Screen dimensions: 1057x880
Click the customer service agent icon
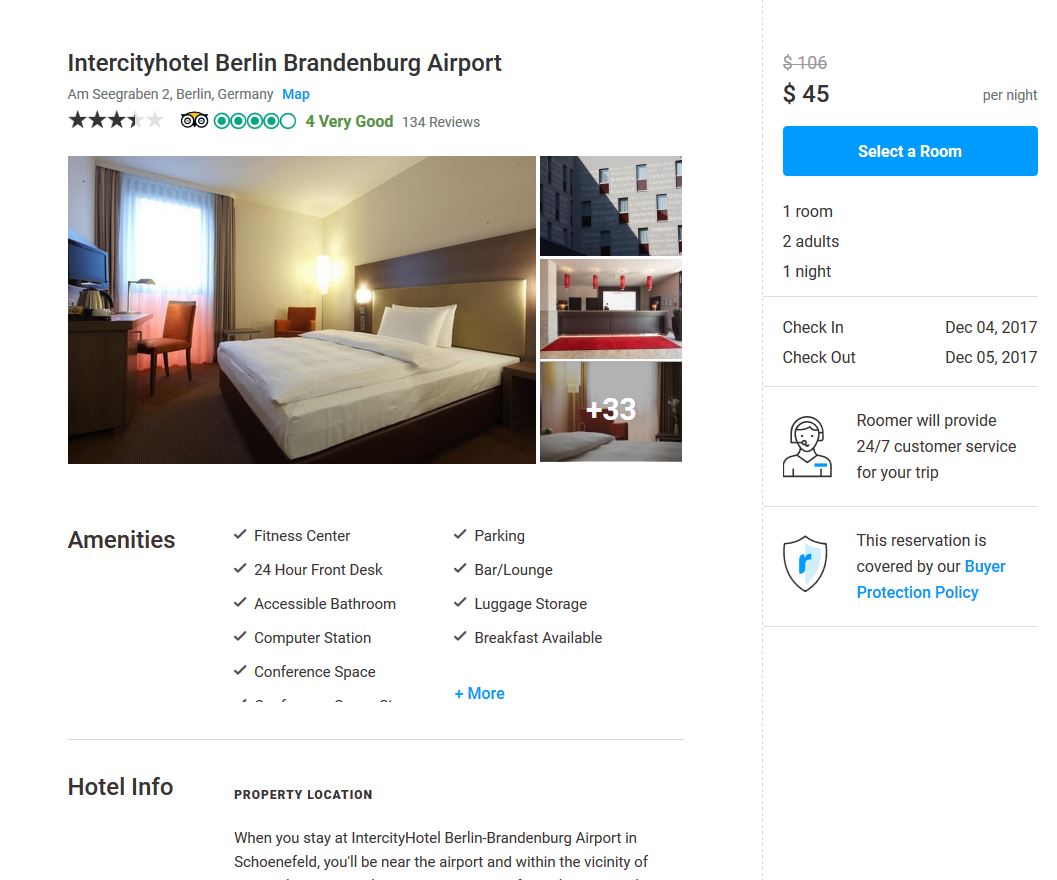coord(807,446)
